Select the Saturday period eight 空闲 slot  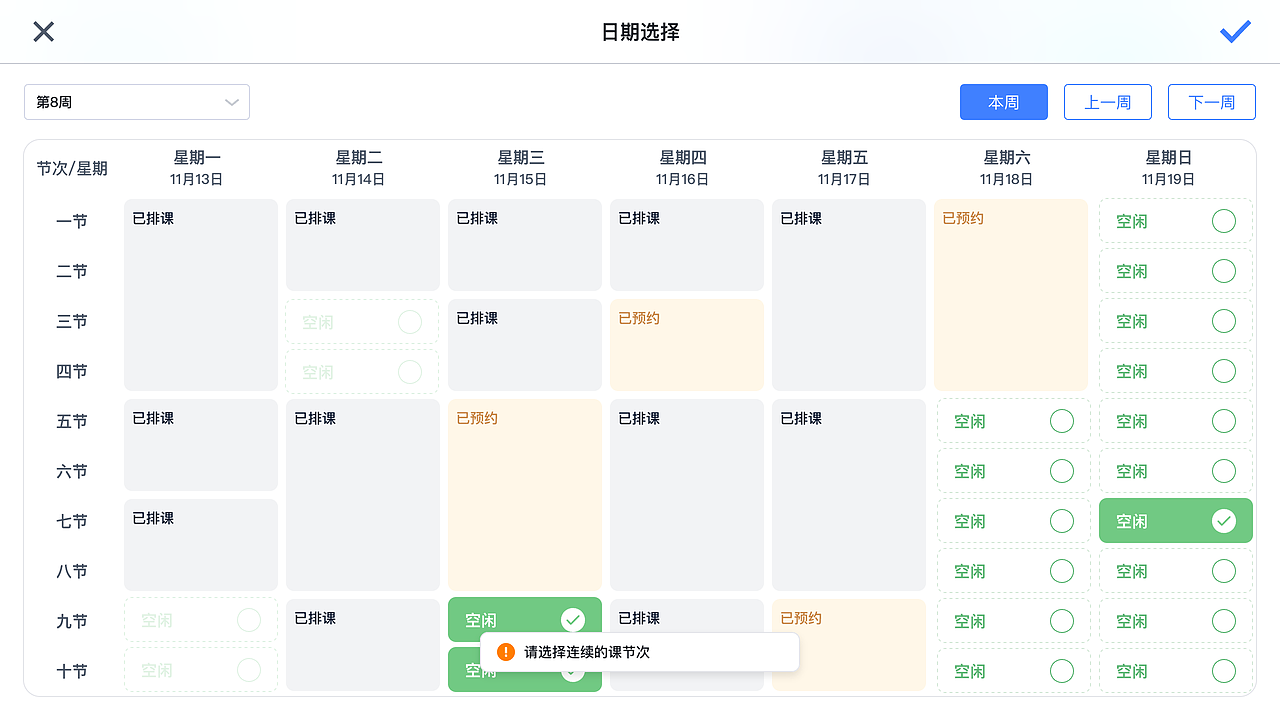pyautogui.click(x=1013, y=570)
